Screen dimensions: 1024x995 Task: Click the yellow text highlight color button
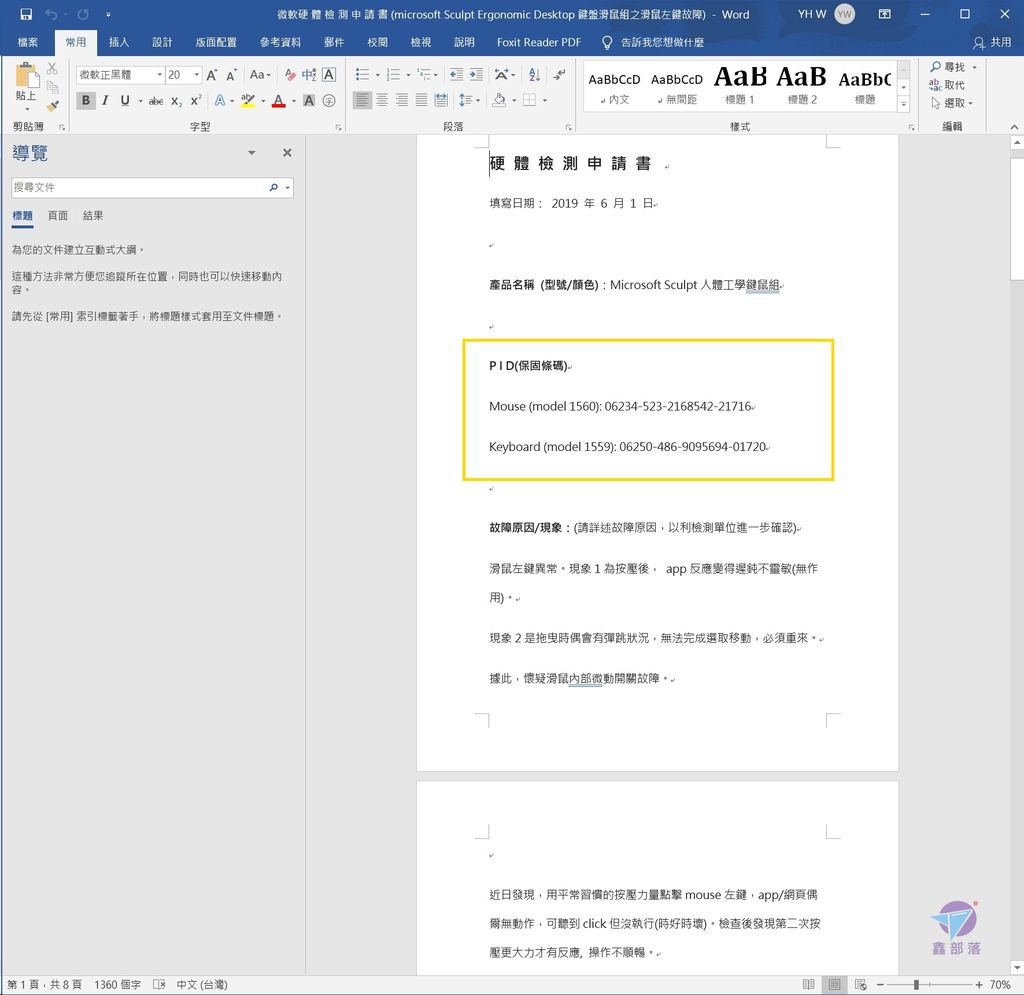248,101
